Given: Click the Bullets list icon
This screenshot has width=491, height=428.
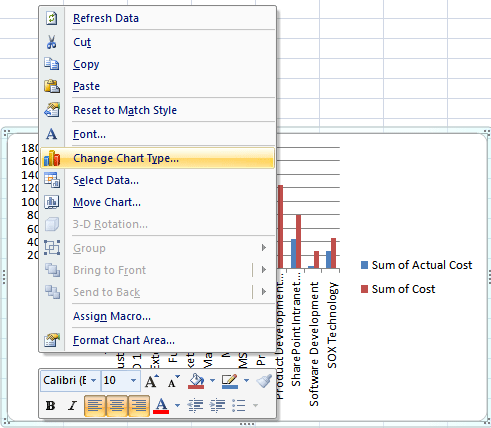Looking at the screenshot, I should tap(239, 405).
